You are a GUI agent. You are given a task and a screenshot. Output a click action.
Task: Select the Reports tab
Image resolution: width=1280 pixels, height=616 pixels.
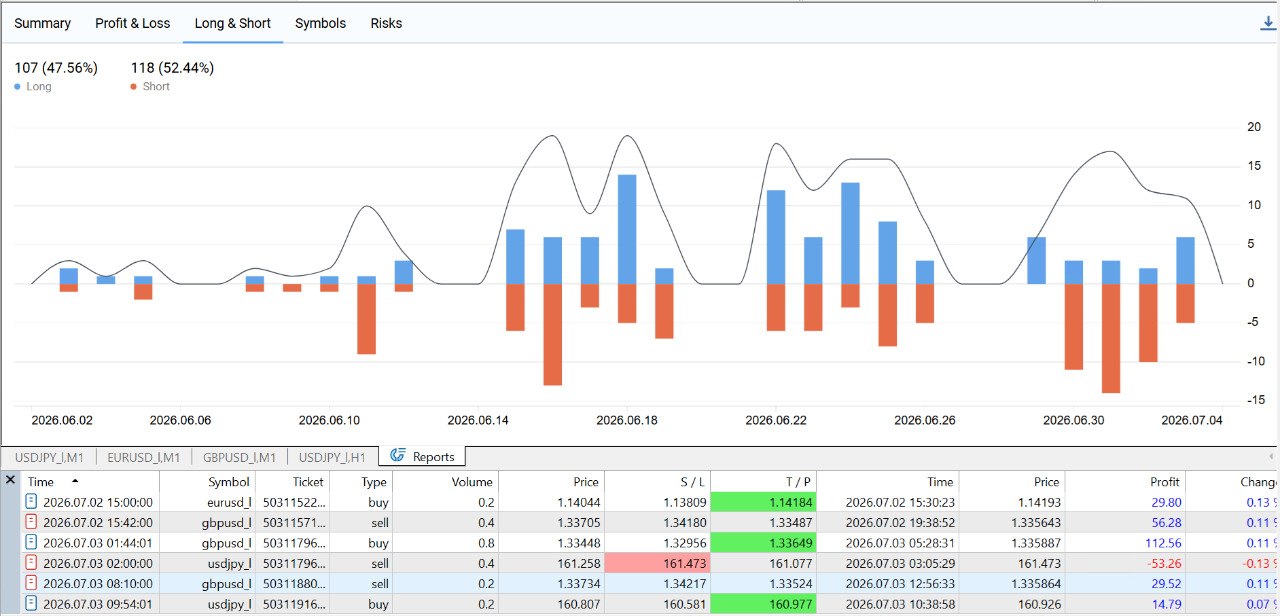point(422,457)
